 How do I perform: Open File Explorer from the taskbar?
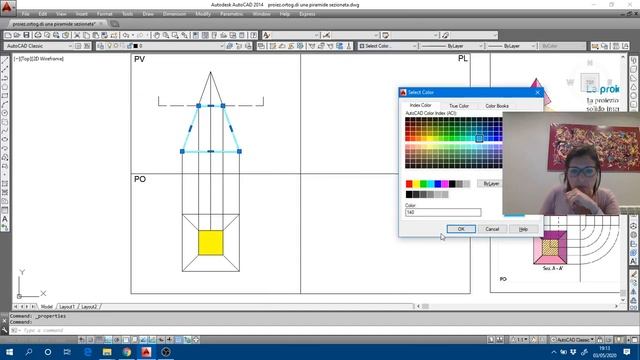[x=107, y=352]
